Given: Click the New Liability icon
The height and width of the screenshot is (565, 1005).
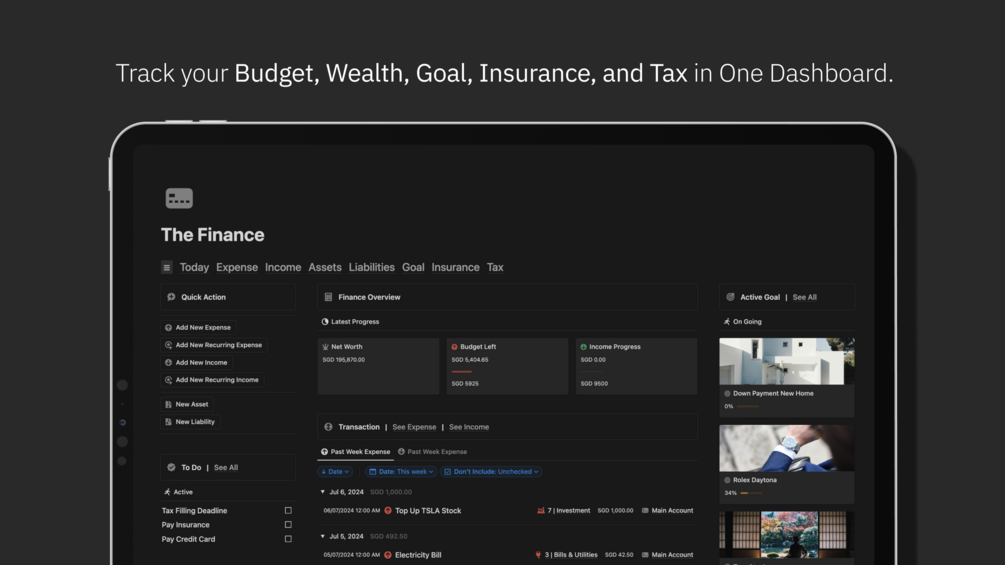Looking at the screenshot, I should 168,422.
